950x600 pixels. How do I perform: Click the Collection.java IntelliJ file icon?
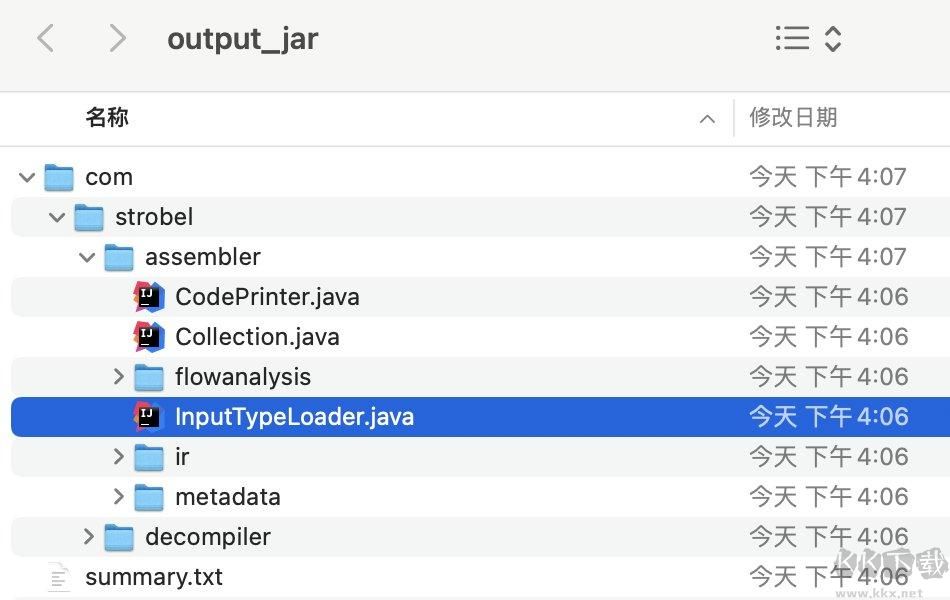pos(149,337)
